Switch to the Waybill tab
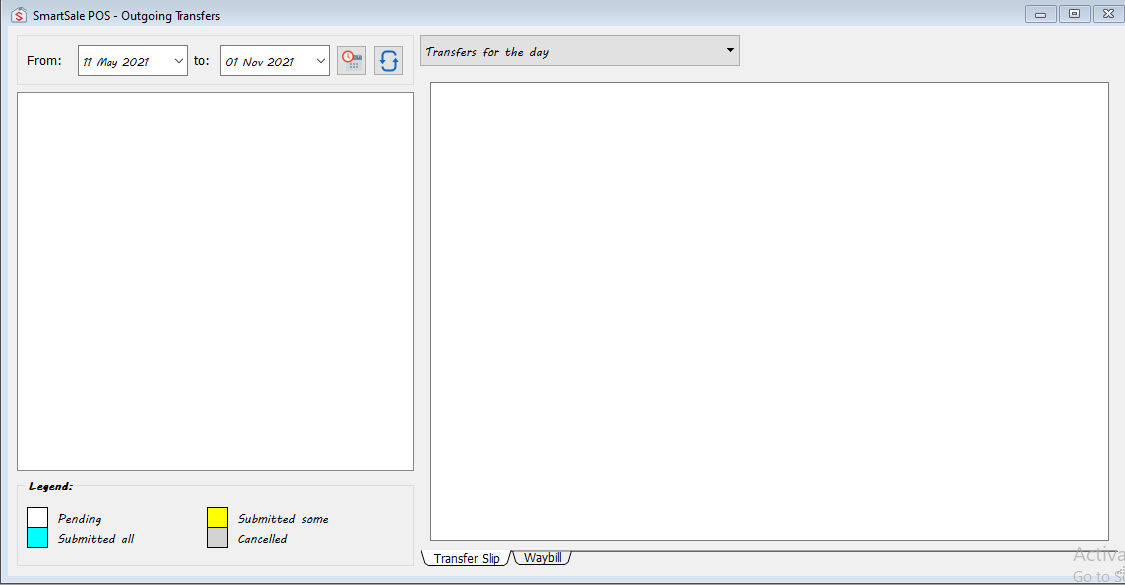The width and height of the screenshot is (1125, 585). pyautogui.click(x=542, y=558)
